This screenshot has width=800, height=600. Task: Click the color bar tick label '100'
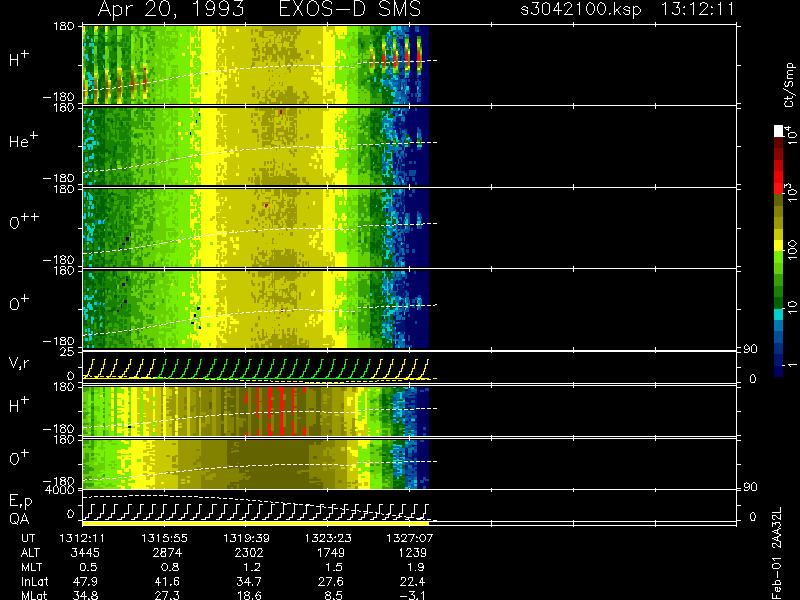791,251
